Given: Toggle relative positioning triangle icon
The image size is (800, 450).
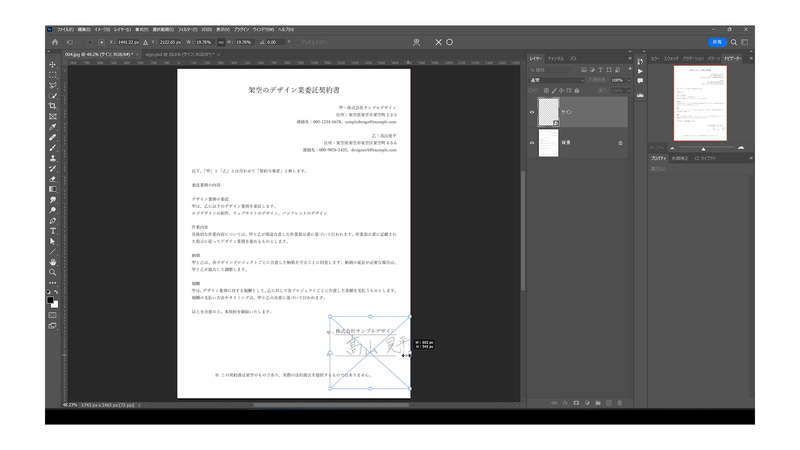Looking at the screenshot, I should pos(145,42).
